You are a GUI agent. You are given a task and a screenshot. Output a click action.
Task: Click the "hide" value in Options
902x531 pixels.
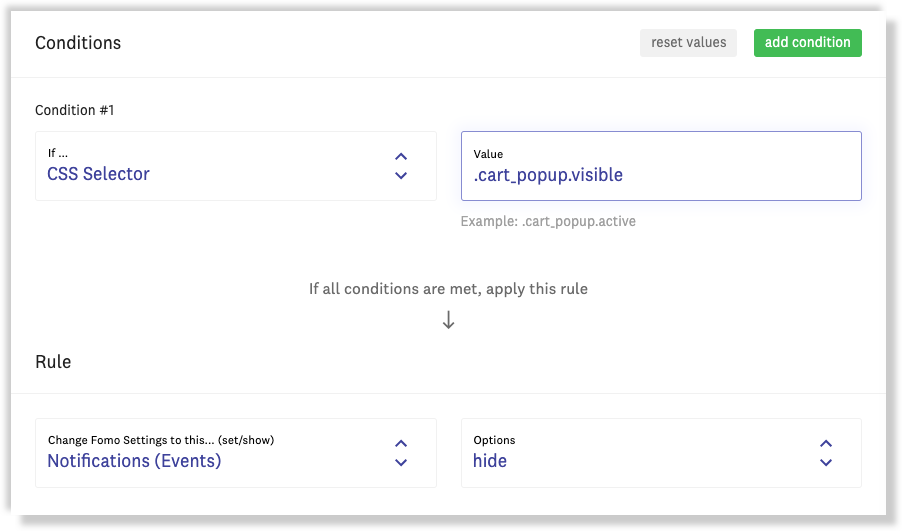(490, 461)
